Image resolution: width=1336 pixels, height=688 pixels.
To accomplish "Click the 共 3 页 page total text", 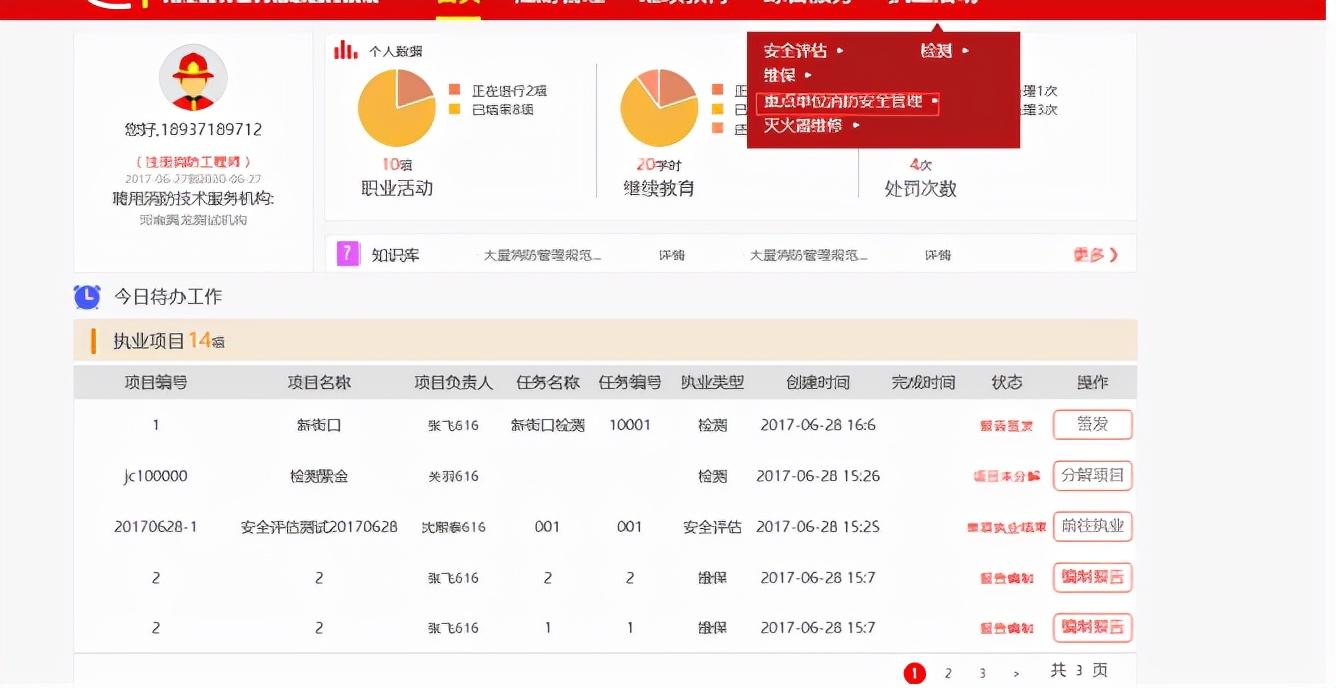I will pos(1079,671).
